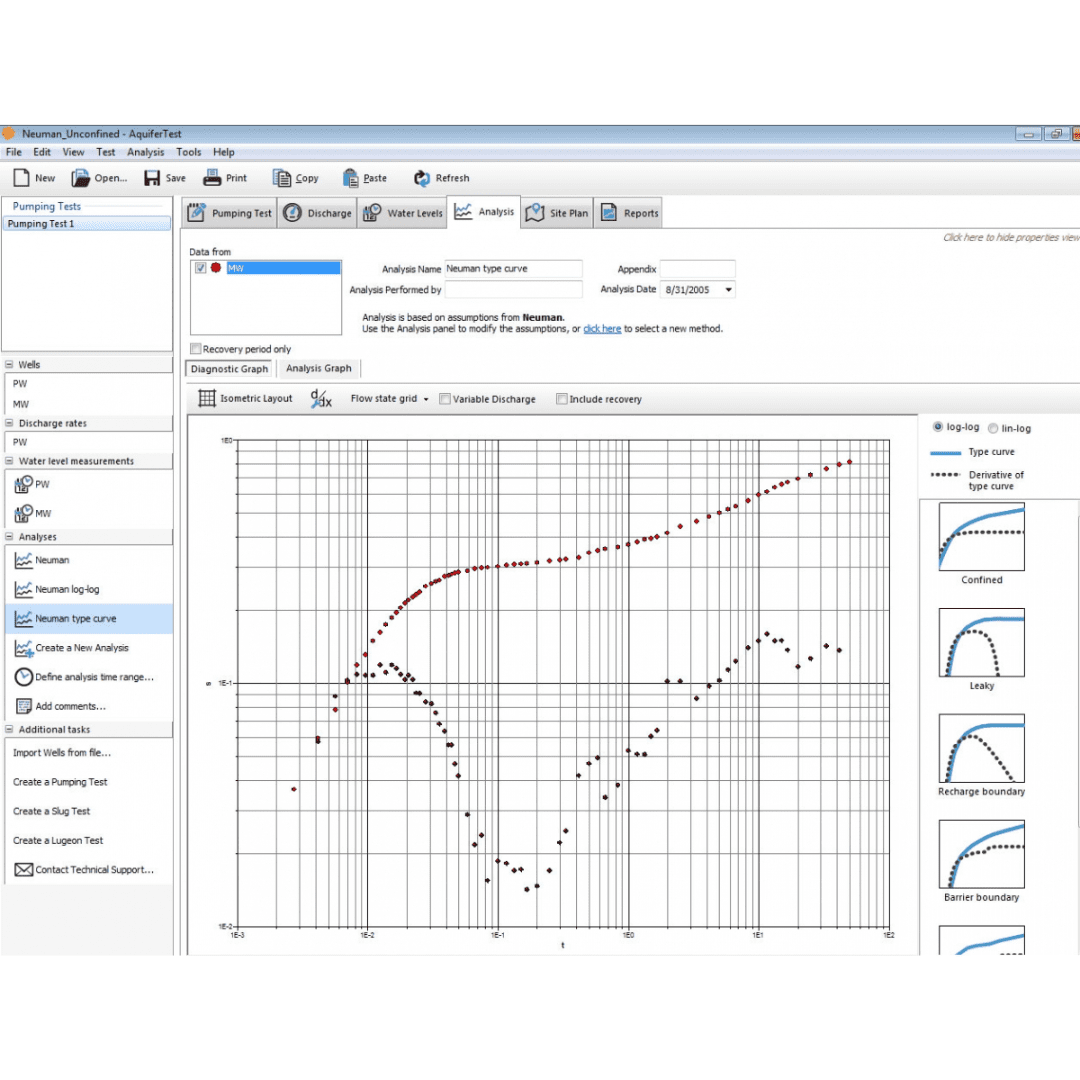Click Define analysis time range clock icon
This screenshot has width=1080, height=1080.
point(23,677)
